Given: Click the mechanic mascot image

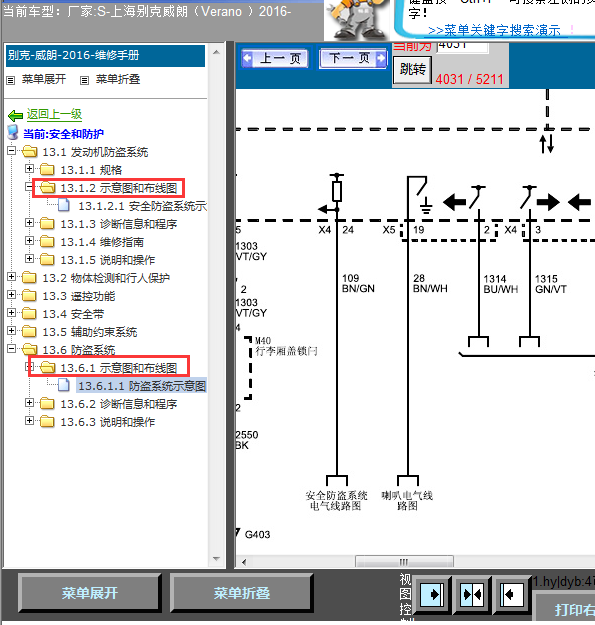Looking at the screenshot, I should point(357,19).
